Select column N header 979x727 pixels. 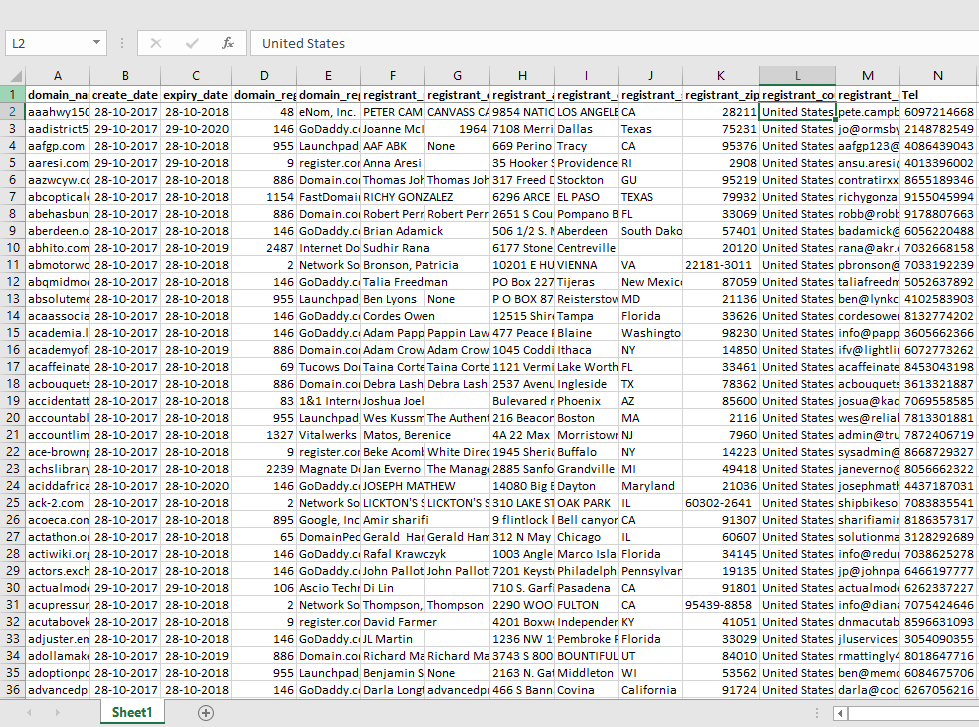click(x=938, y=76)
